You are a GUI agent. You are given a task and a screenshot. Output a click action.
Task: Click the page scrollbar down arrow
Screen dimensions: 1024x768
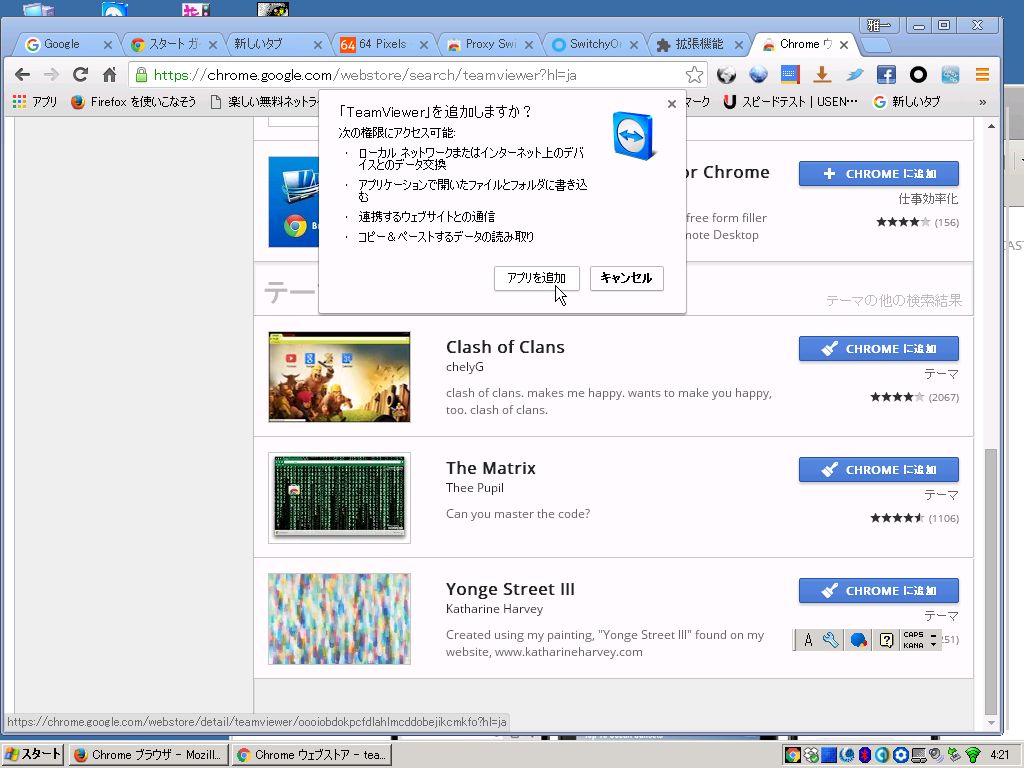991,722
